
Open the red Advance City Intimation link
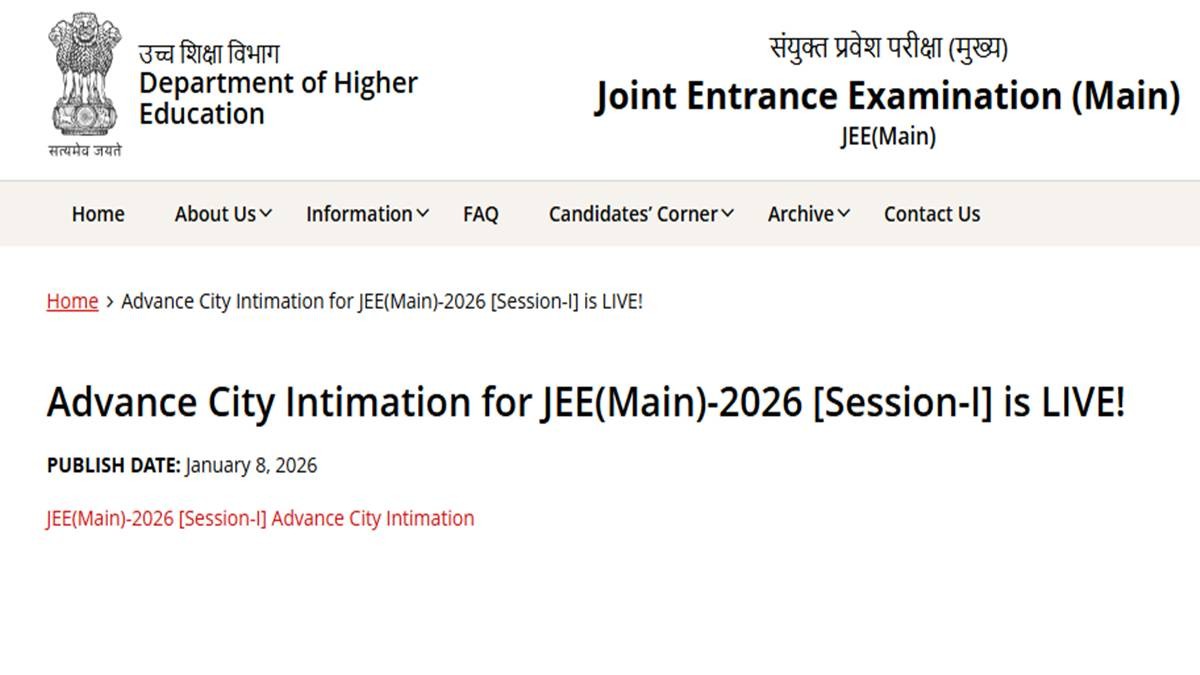(x=260, y=518)
